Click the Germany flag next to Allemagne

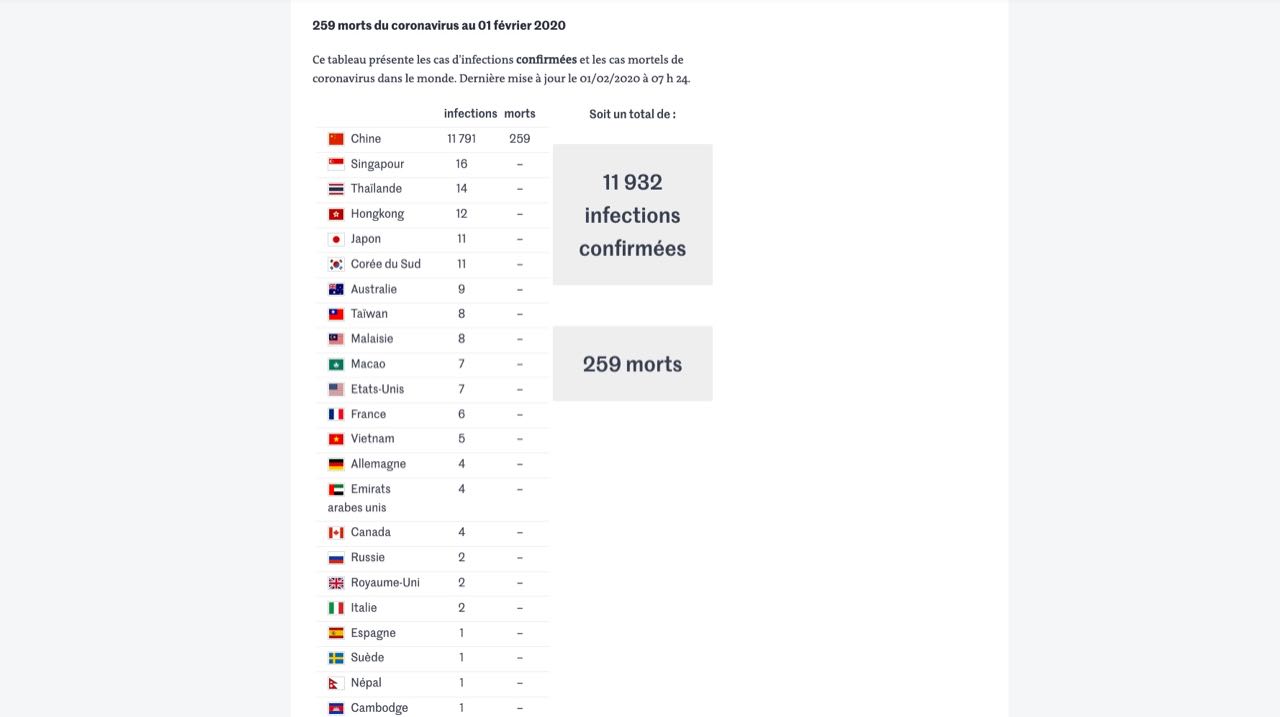pyautogui.click(x=336, y=464)
